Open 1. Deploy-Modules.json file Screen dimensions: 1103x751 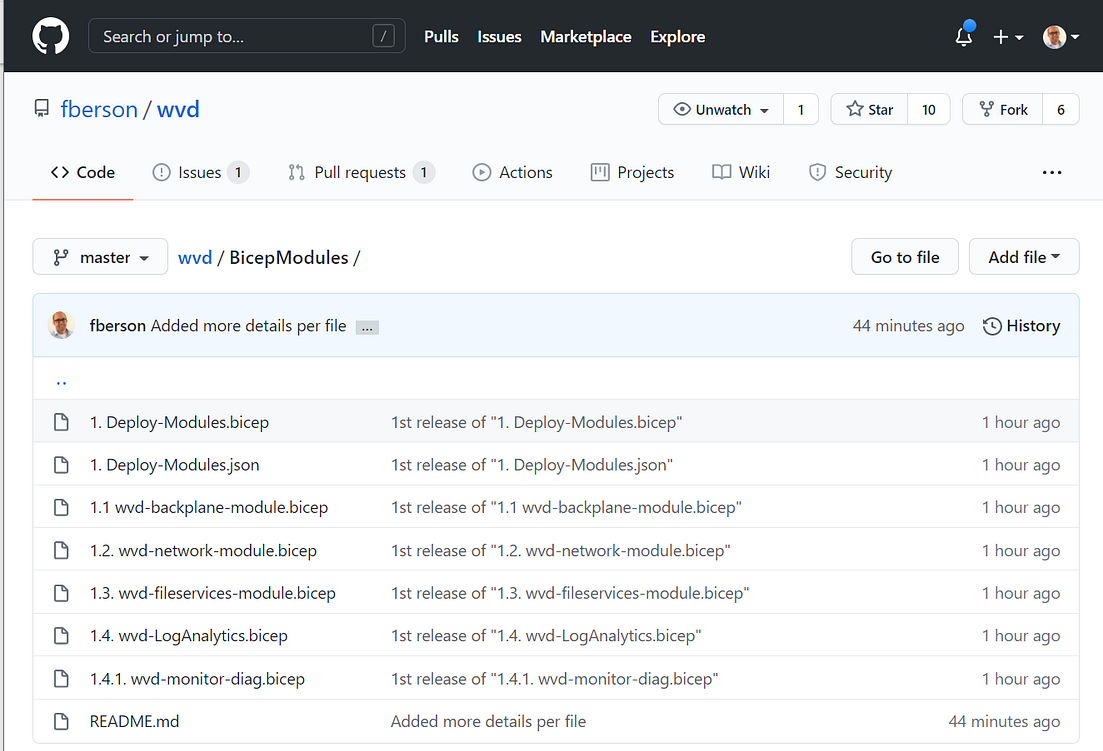[x=174, y=465]
